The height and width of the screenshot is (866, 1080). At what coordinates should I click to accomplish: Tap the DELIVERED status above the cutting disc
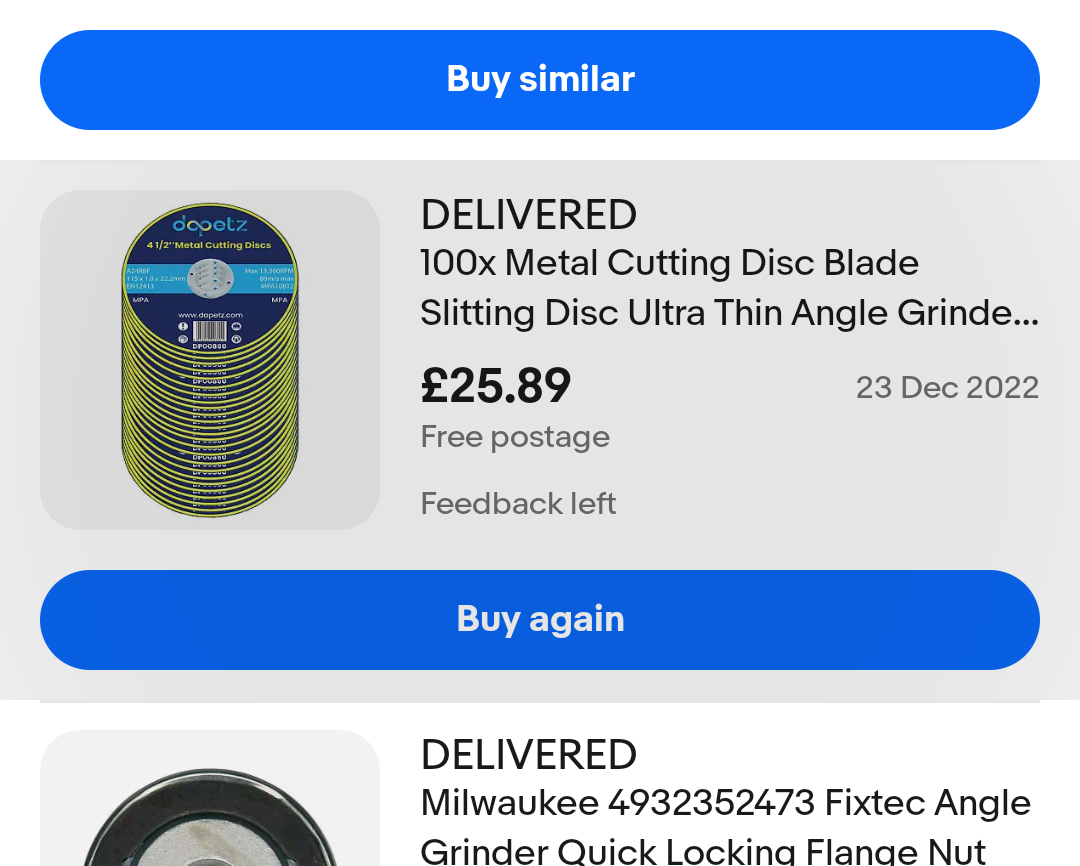(x=528, y=215)
